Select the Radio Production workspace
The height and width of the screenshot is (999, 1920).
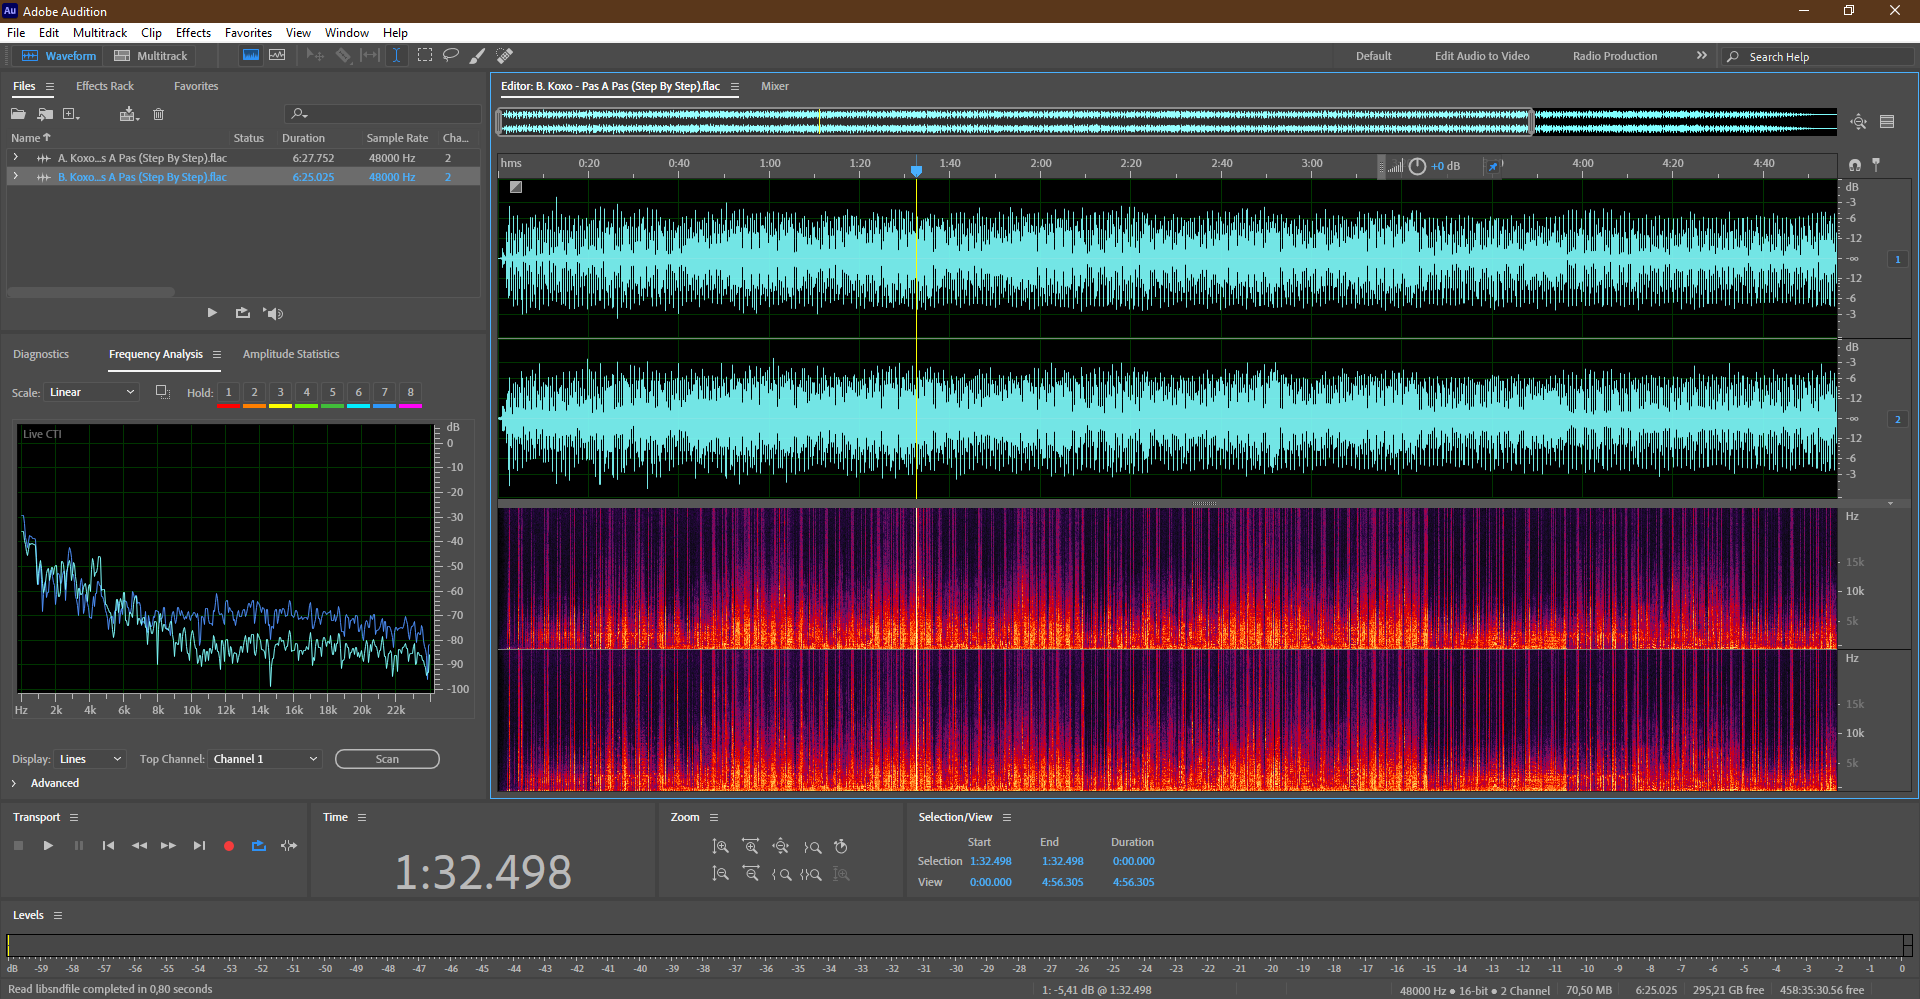coord(1615,56)
